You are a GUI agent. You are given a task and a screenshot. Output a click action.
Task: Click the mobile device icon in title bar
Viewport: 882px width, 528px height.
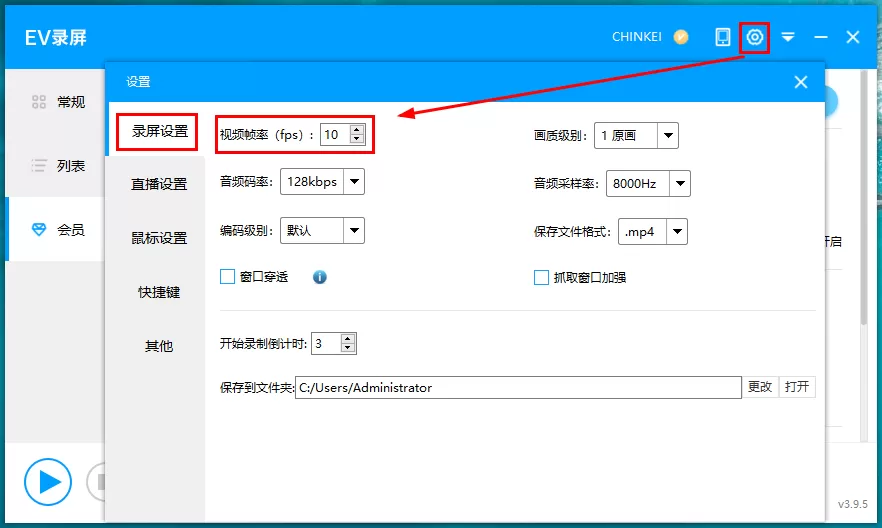[x=722, y=38]
